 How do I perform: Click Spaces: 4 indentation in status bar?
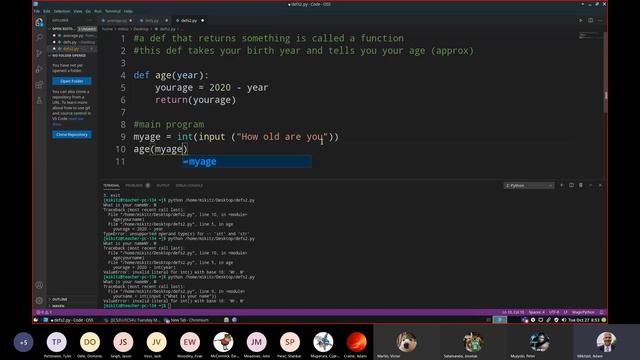point(537,312)
